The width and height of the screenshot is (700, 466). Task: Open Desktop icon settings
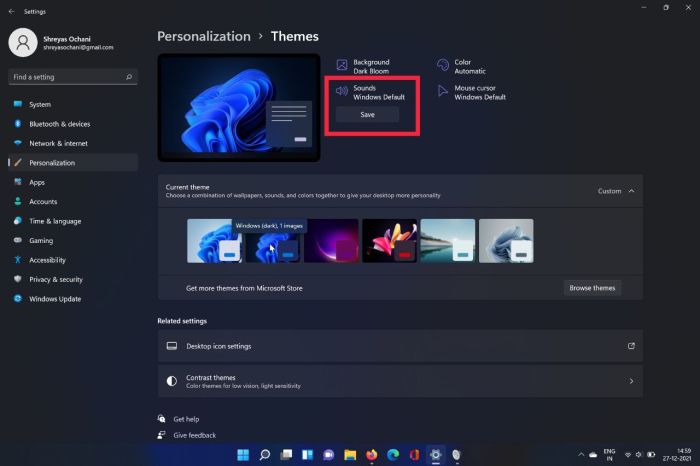coord(400,346)
